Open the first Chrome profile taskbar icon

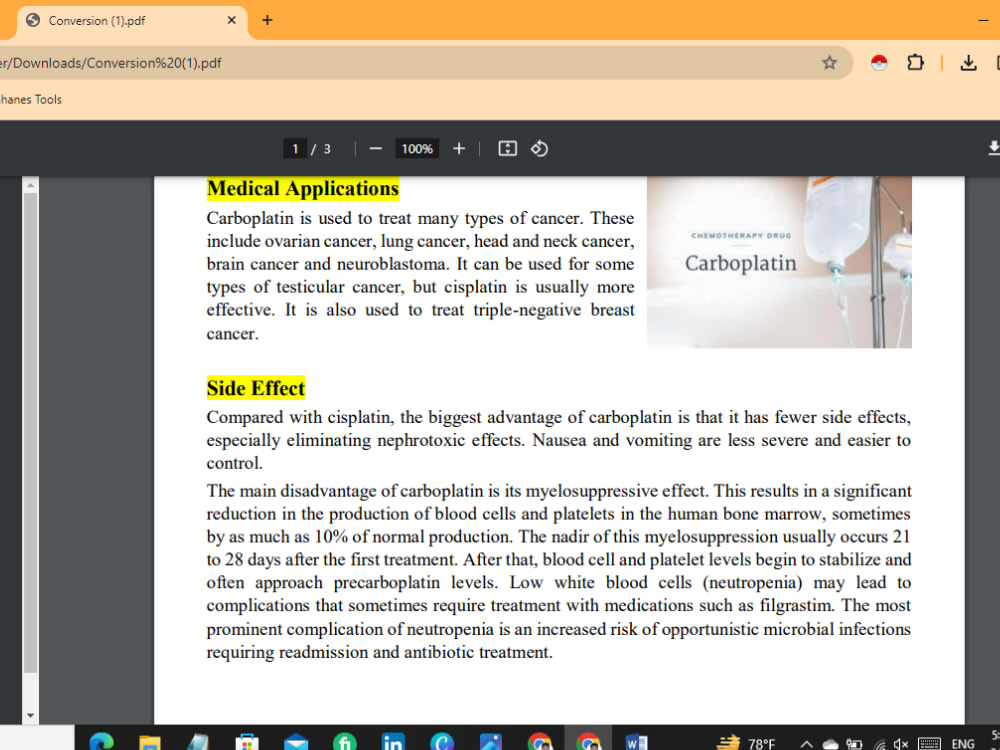coord(540,742)
